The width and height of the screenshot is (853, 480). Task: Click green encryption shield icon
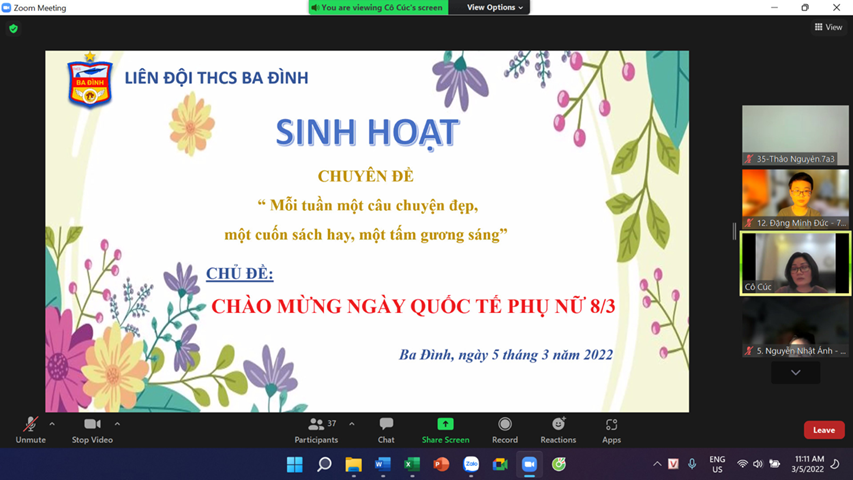pos(14,28)
